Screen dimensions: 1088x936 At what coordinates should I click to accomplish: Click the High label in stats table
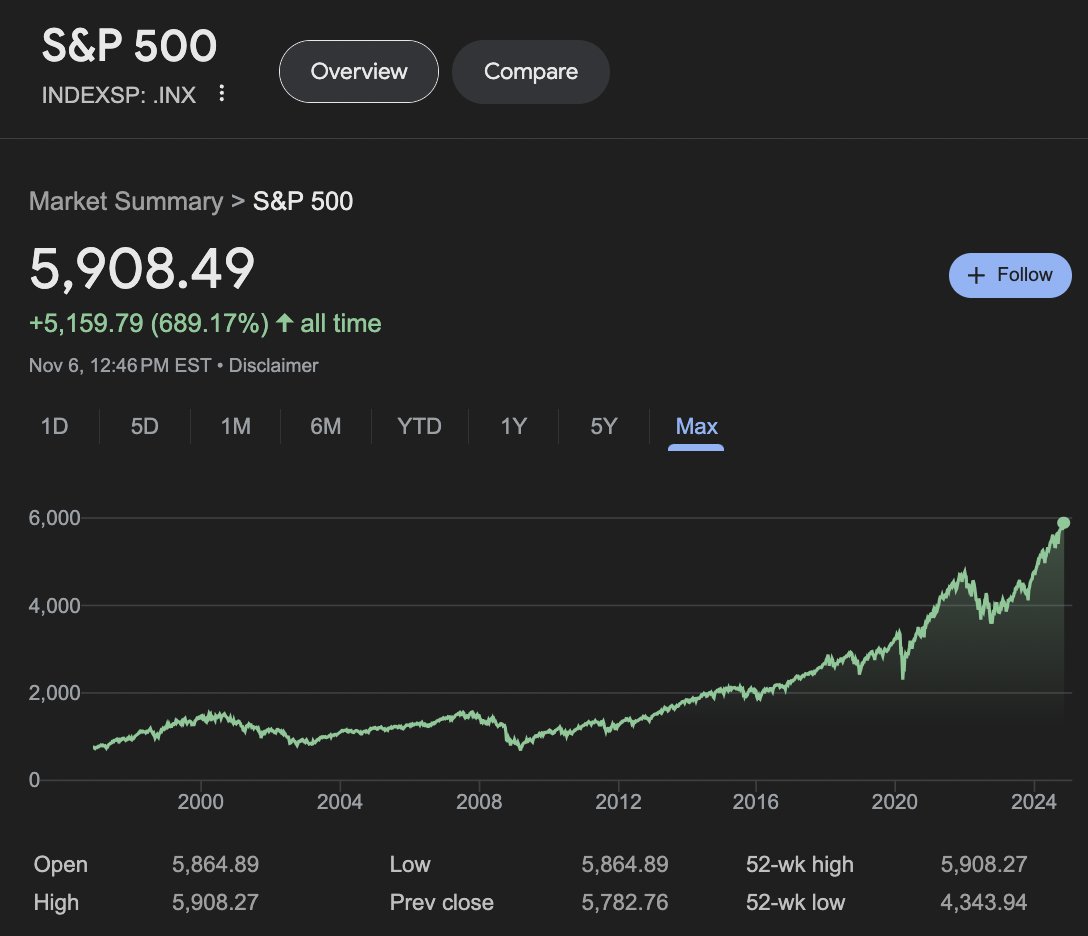point(56,903)
